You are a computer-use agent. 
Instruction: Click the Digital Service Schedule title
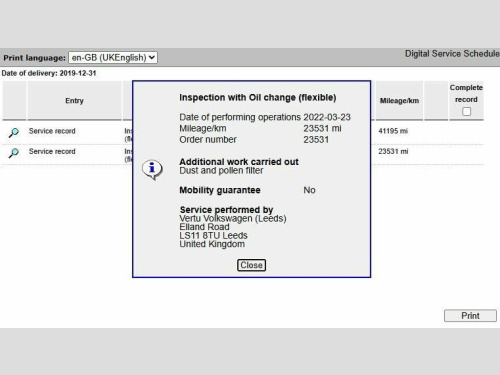tap(452, 54)
